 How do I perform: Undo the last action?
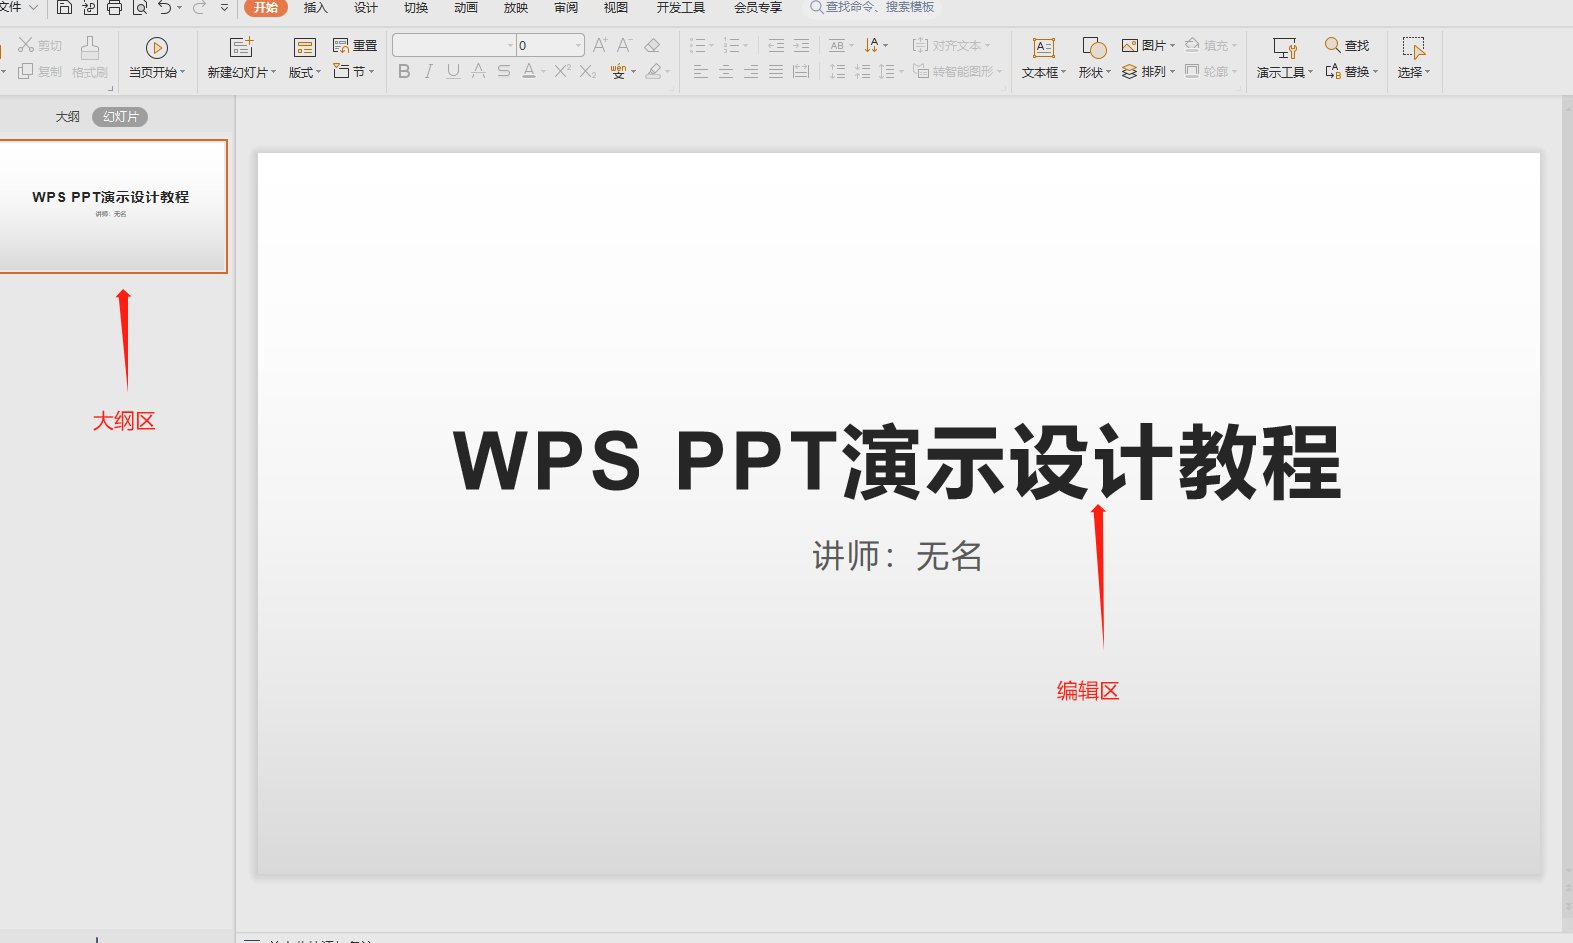165,8
